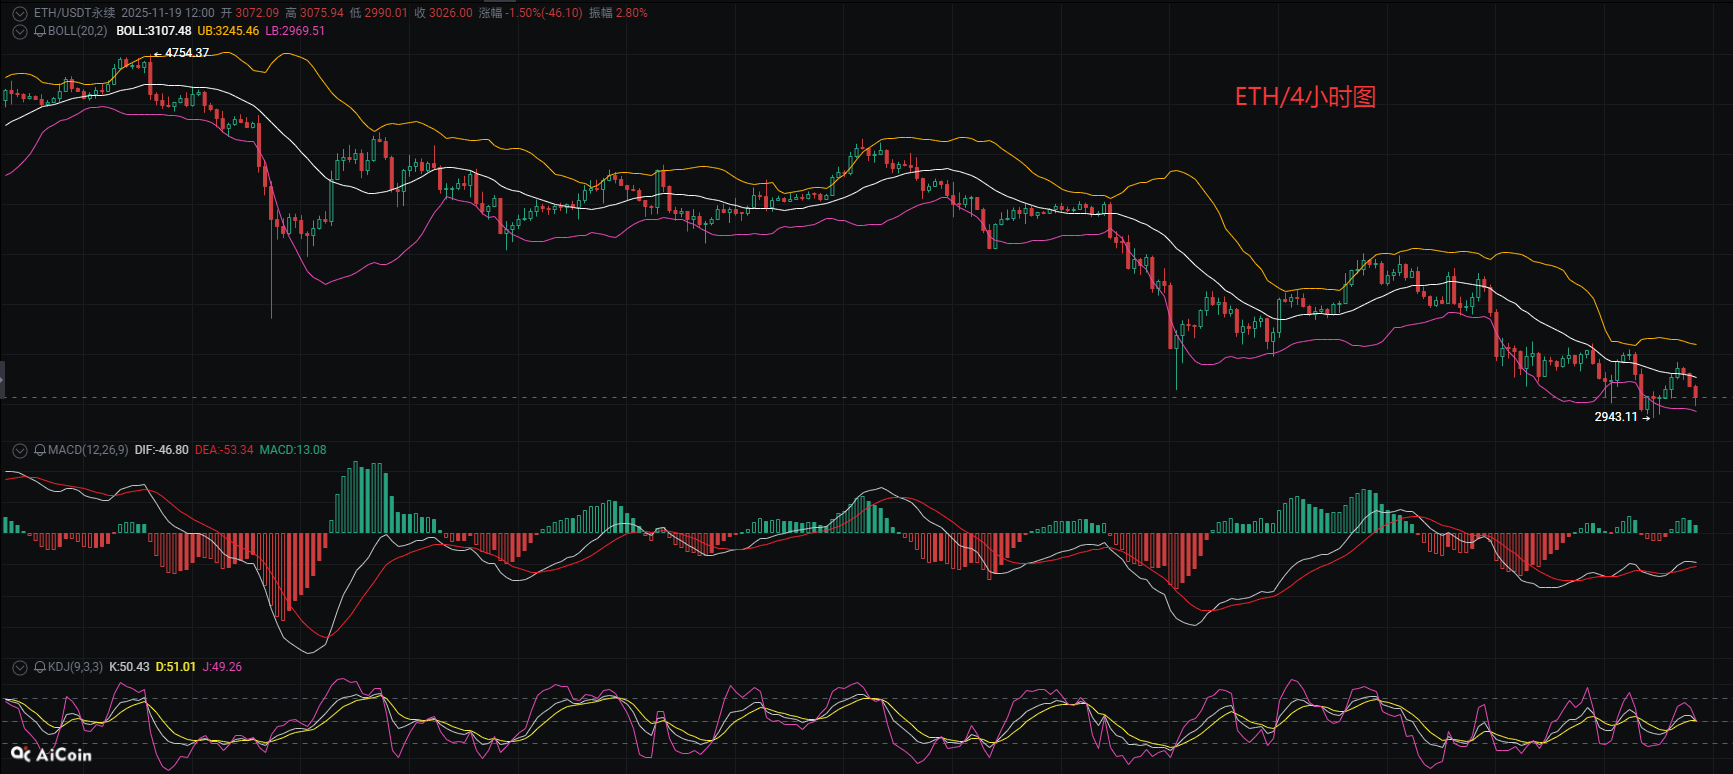Open MACD(12,26,9) indicator settings label
Image resolution: width=1733 pixels, height=774 pixels.
pos(88,450)
